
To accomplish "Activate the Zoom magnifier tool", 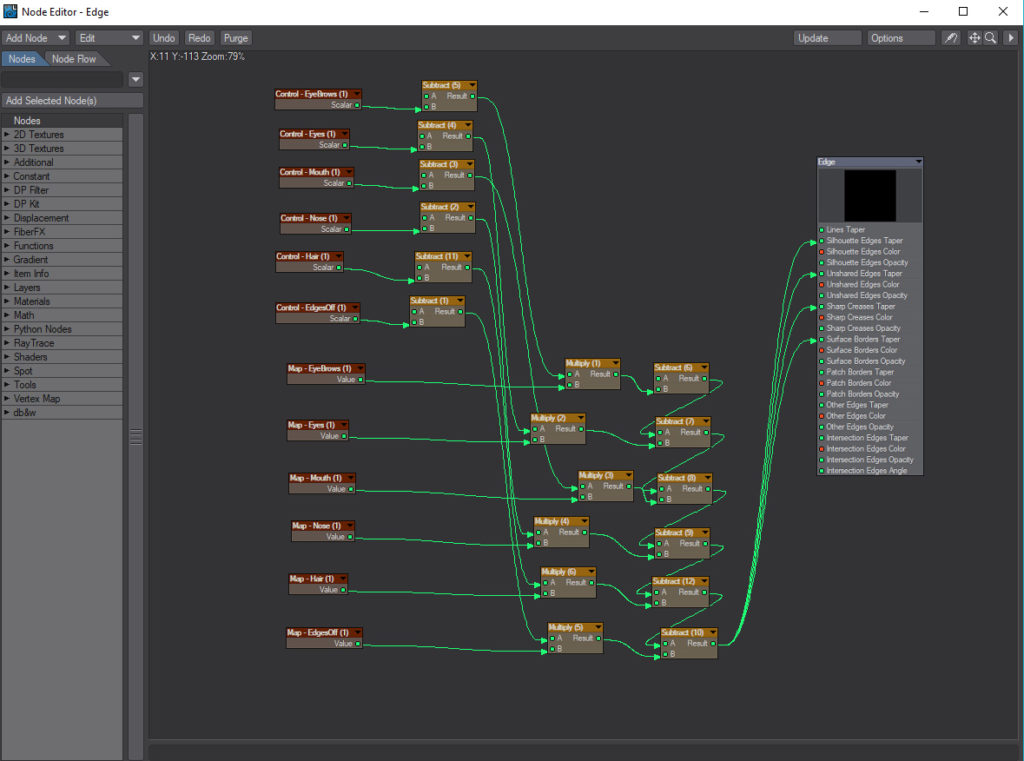I will click(x=990, y=37).
